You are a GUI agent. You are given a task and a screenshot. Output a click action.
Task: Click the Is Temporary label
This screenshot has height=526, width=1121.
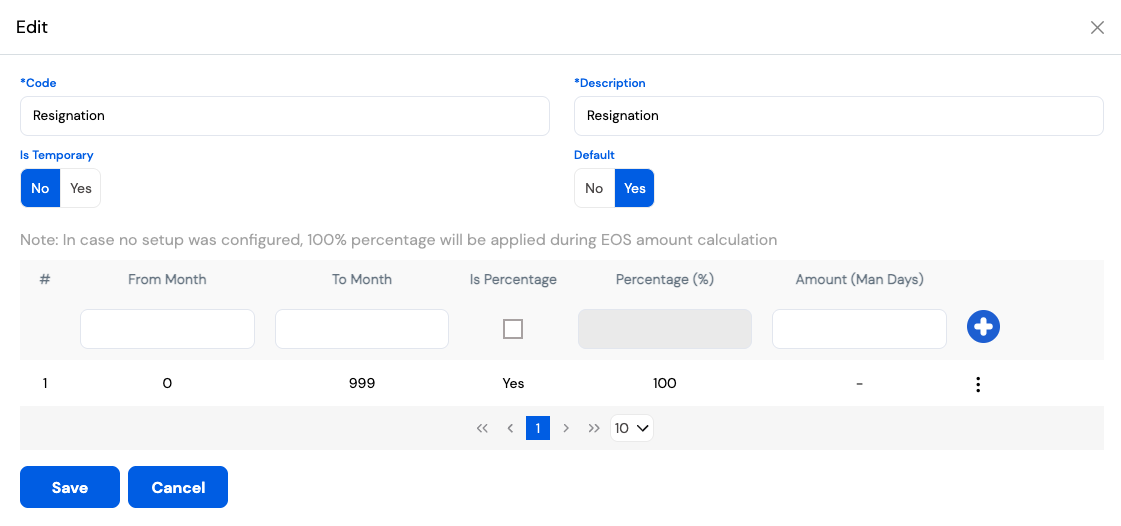[x=57, y=154]
